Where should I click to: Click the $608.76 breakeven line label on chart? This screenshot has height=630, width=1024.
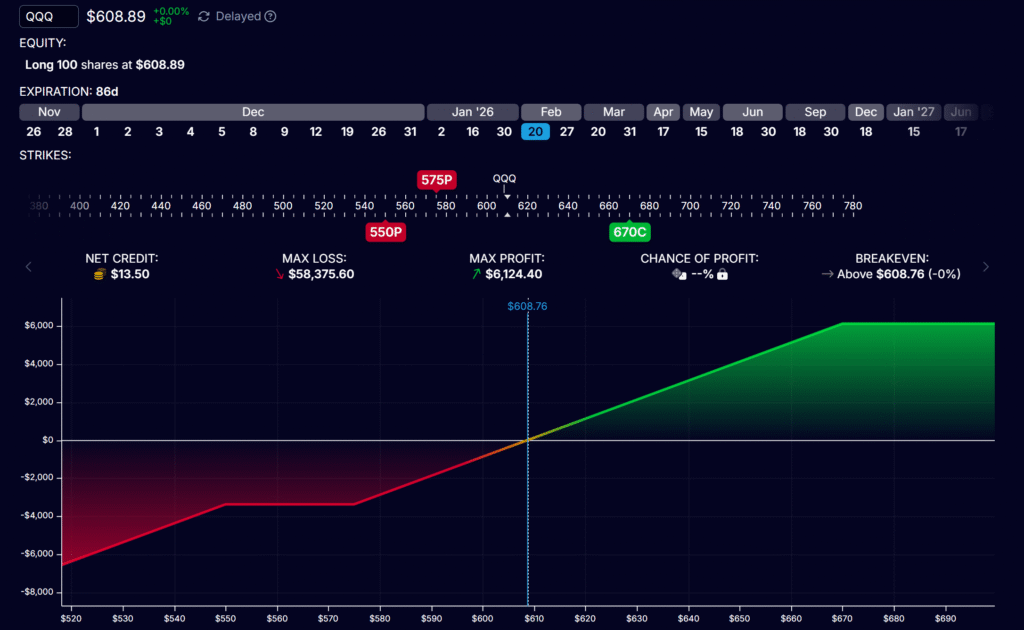click(527, 306)
